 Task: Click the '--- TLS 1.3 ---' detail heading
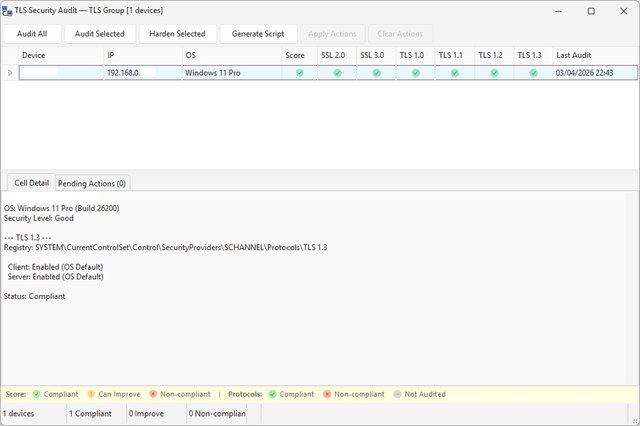tap(27, 237)
